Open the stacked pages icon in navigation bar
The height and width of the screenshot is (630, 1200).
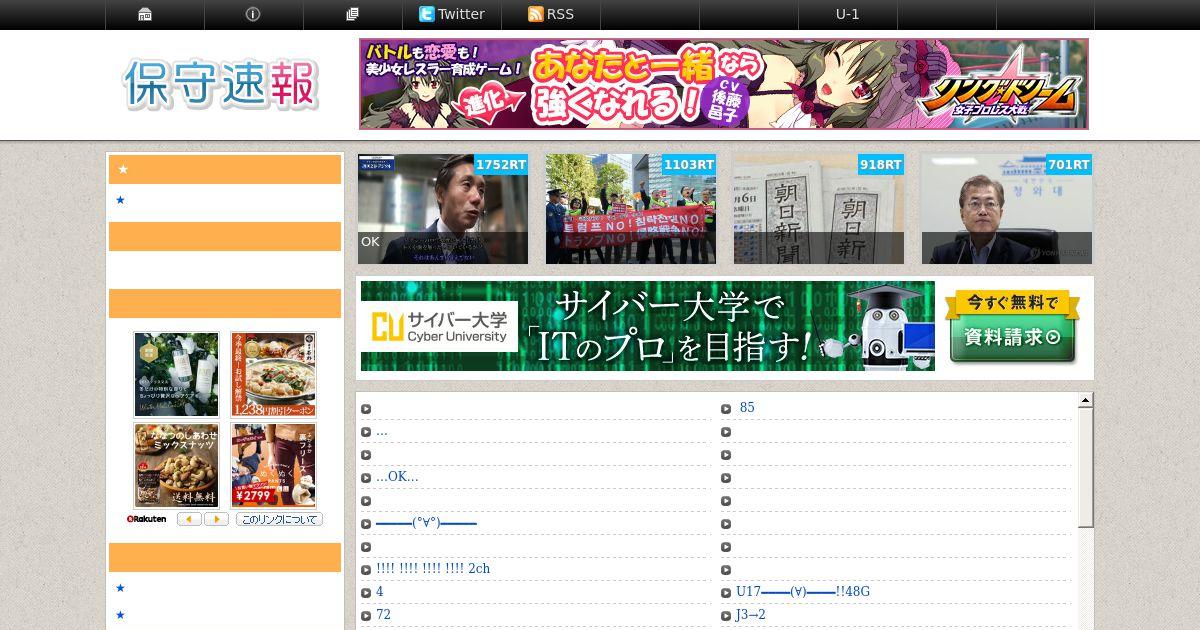click(352, 14)
